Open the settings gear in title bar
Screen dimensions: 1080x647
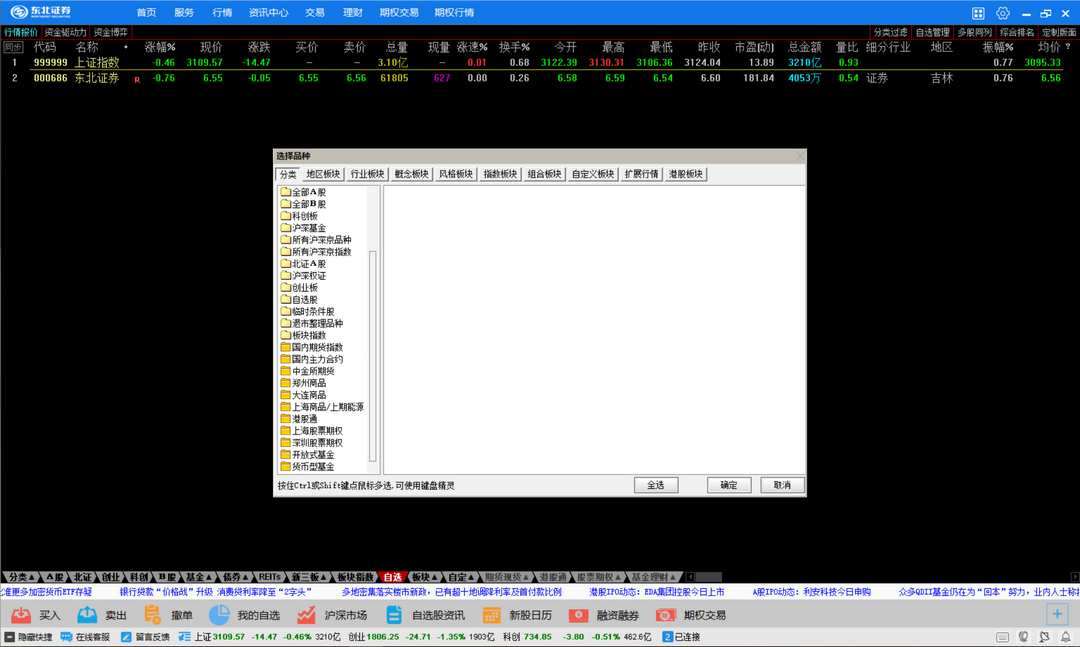coord(1002,13)
